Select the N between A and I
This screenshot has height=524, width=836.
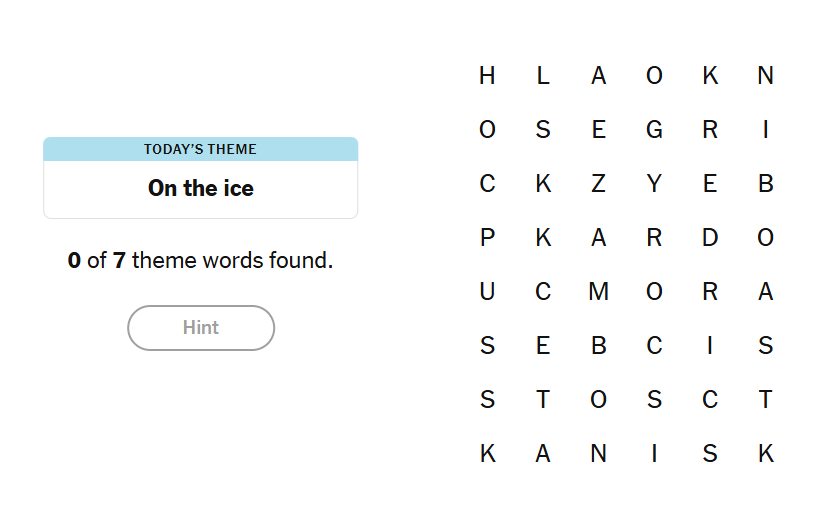(x=598, y=454)
